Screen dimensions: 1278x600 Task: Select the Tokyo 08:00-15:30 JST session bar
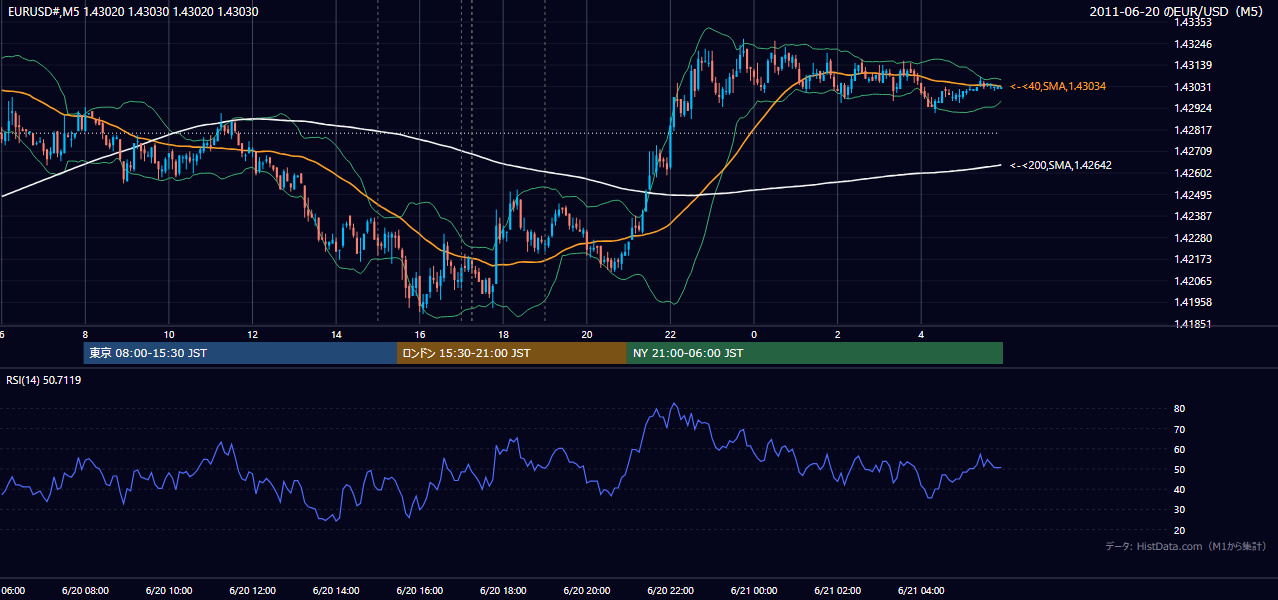point(240,353)
